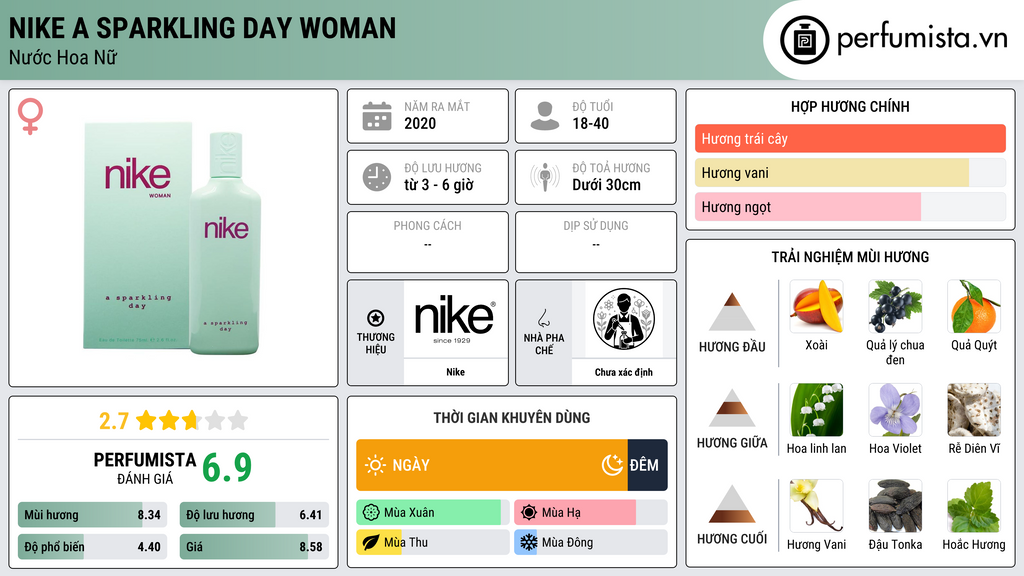Click the 18-40 age range value
Screen dimensions: 1024x576
590,123
